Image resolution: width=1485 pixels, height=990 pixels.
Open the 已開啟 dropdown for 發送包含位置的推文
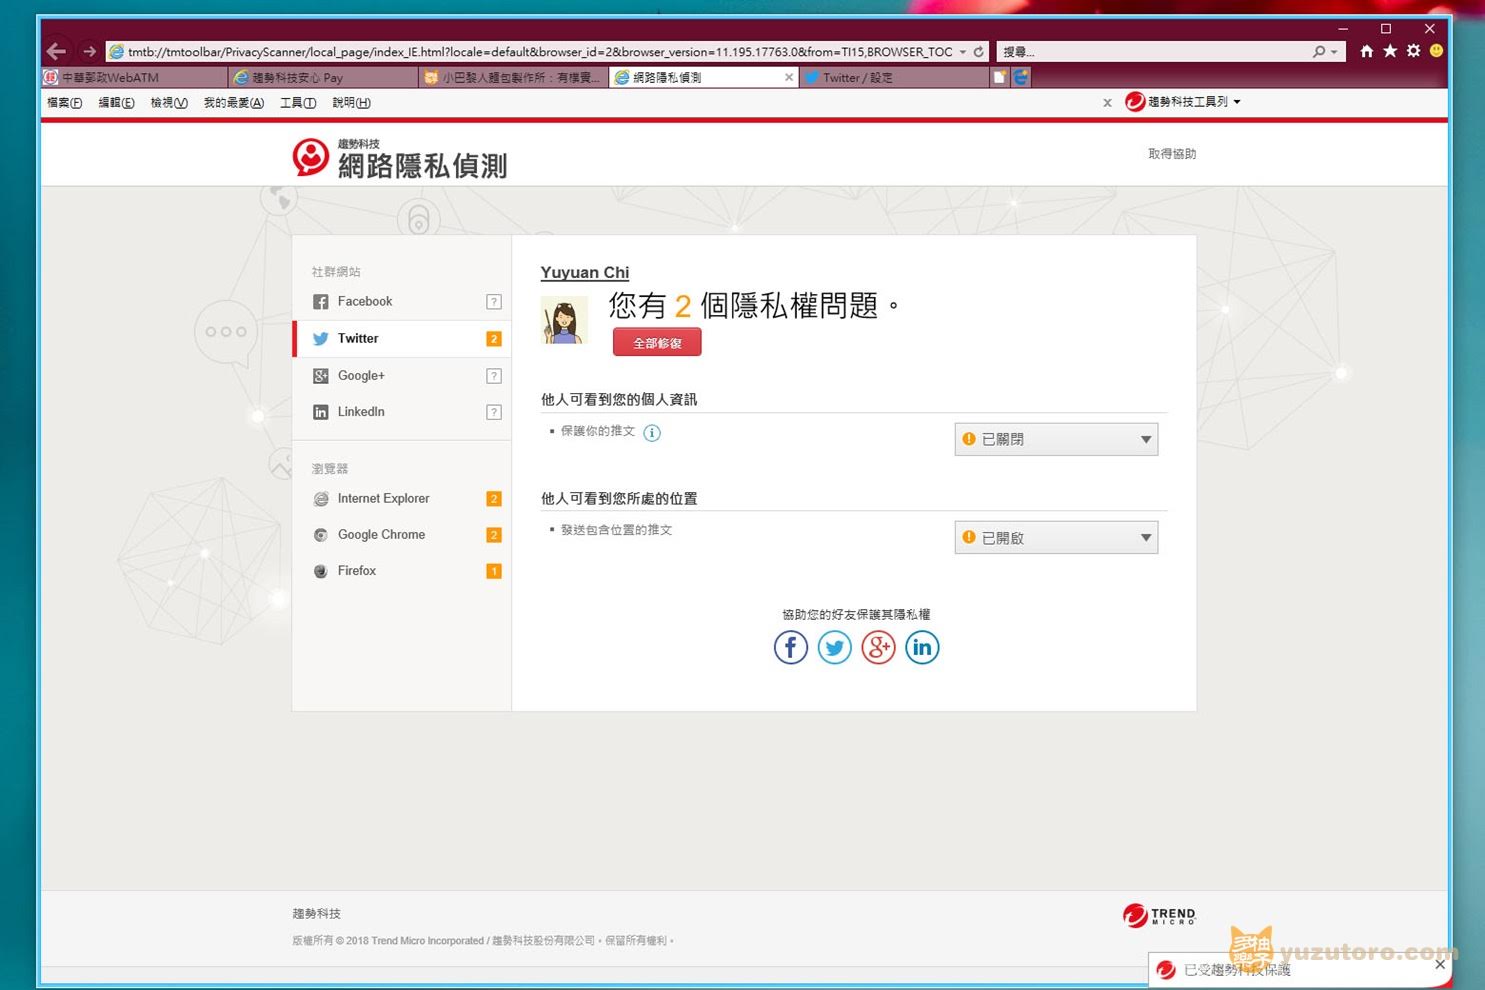(1056, 538)
